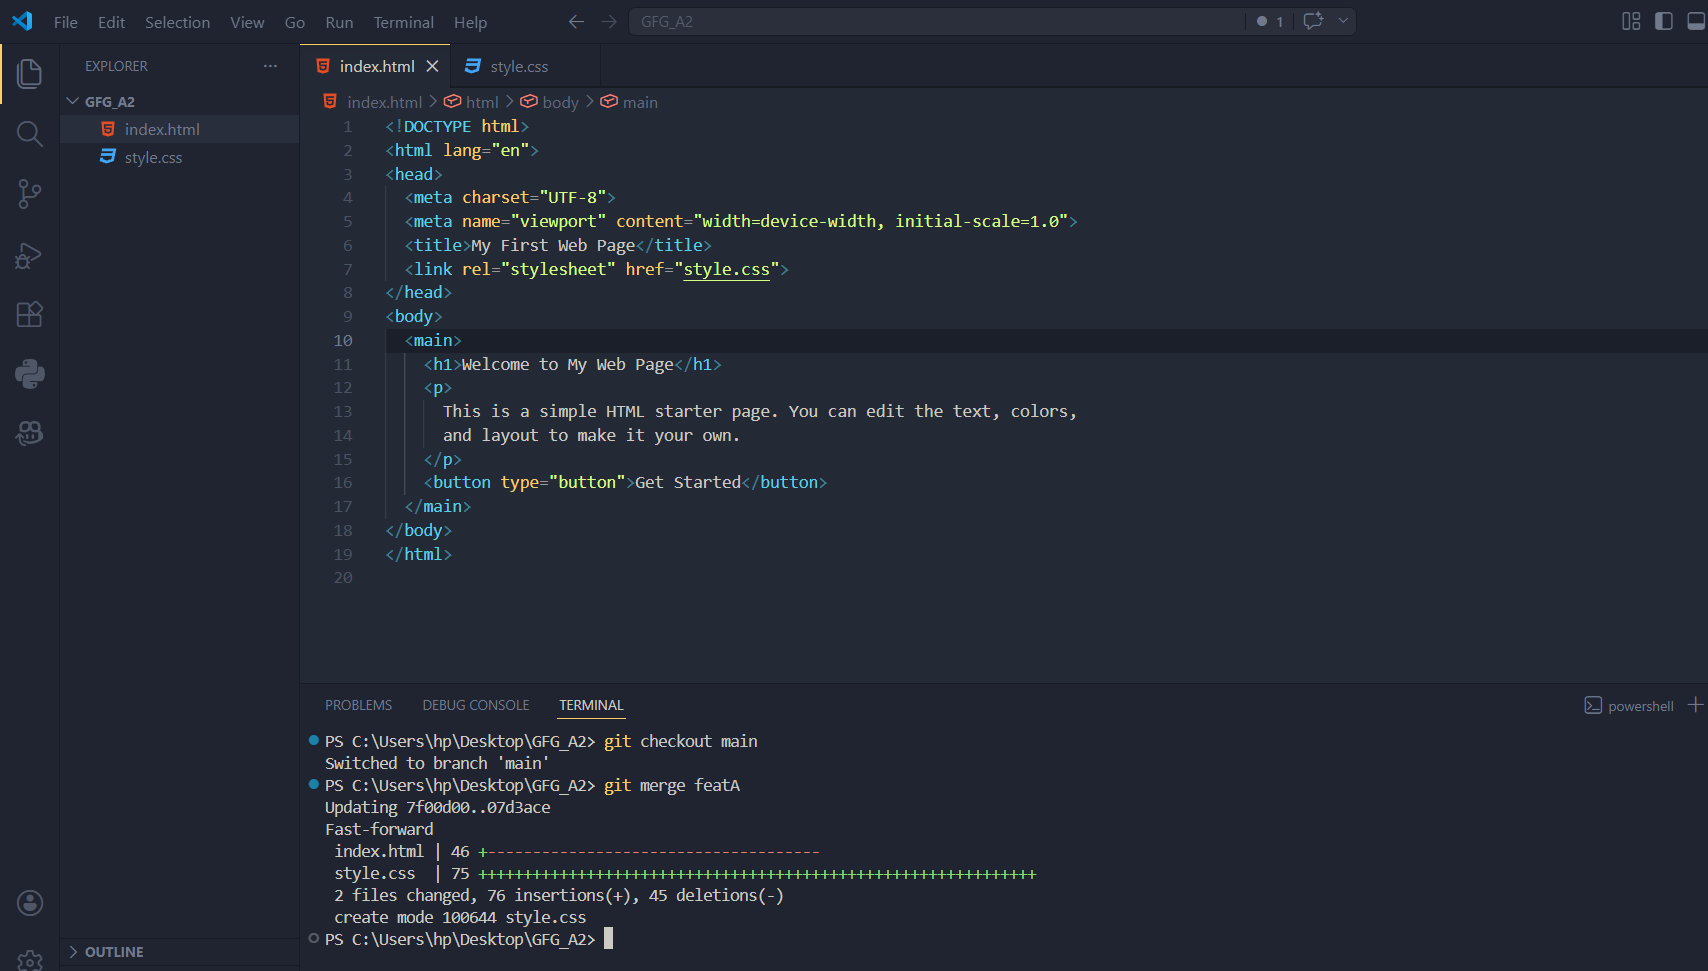Create a new terminal with plus icon
The image size is (1708, 971).
coord(1695,705)
